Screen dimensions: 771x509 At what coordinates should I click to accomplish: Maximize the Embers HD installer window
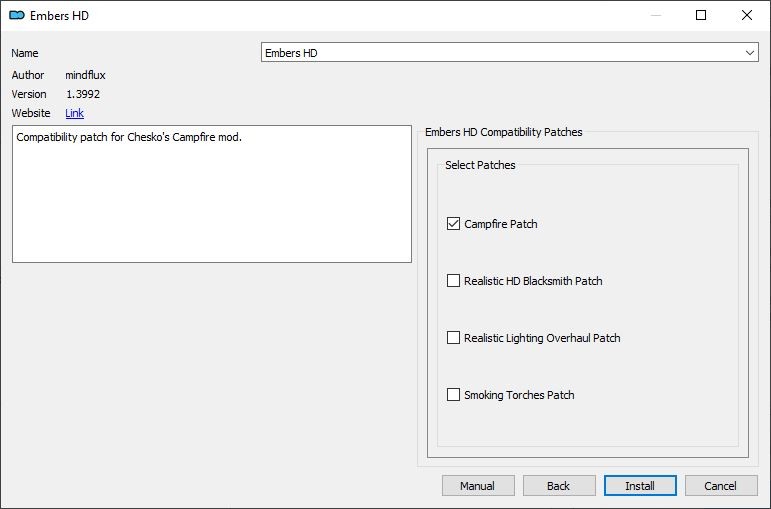[701, 15]
